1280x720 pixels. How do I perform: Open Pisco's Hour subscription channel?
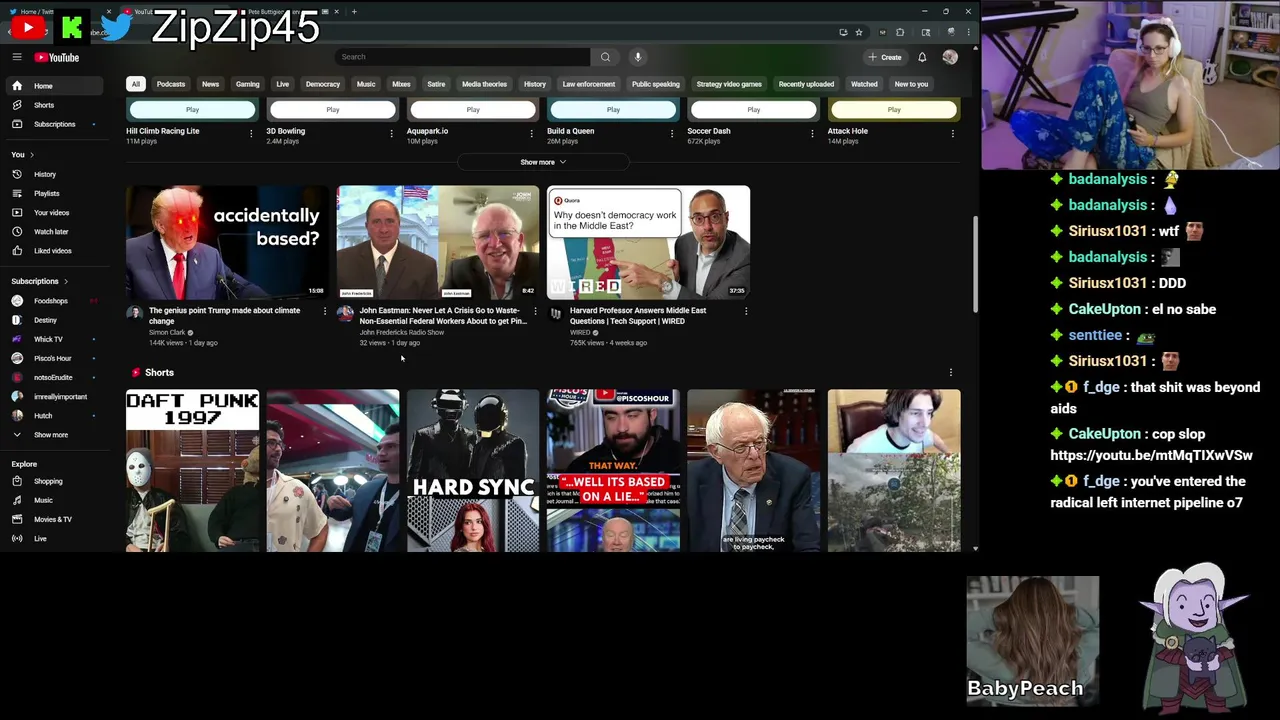point(56,358)
